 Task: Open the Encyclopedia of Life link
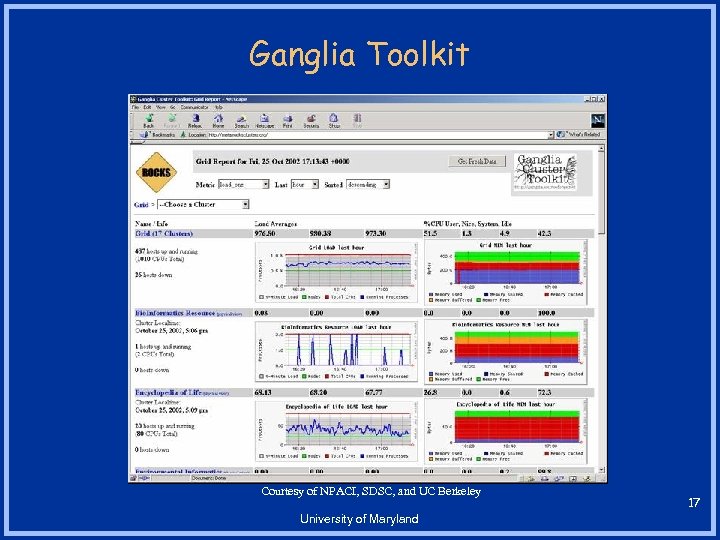[168, 393]
